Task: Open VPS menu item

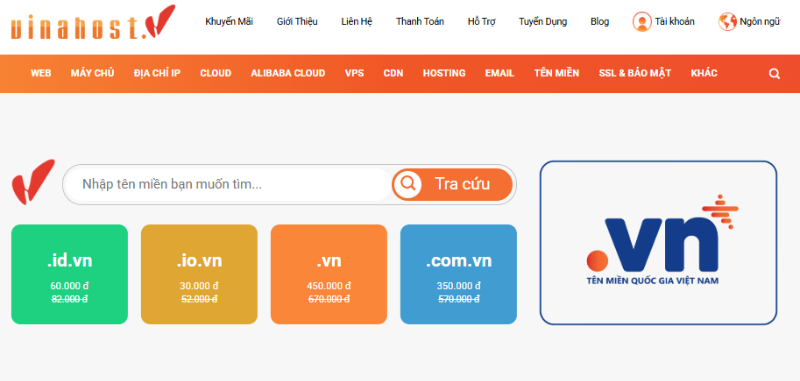Action: pos(354,73)
